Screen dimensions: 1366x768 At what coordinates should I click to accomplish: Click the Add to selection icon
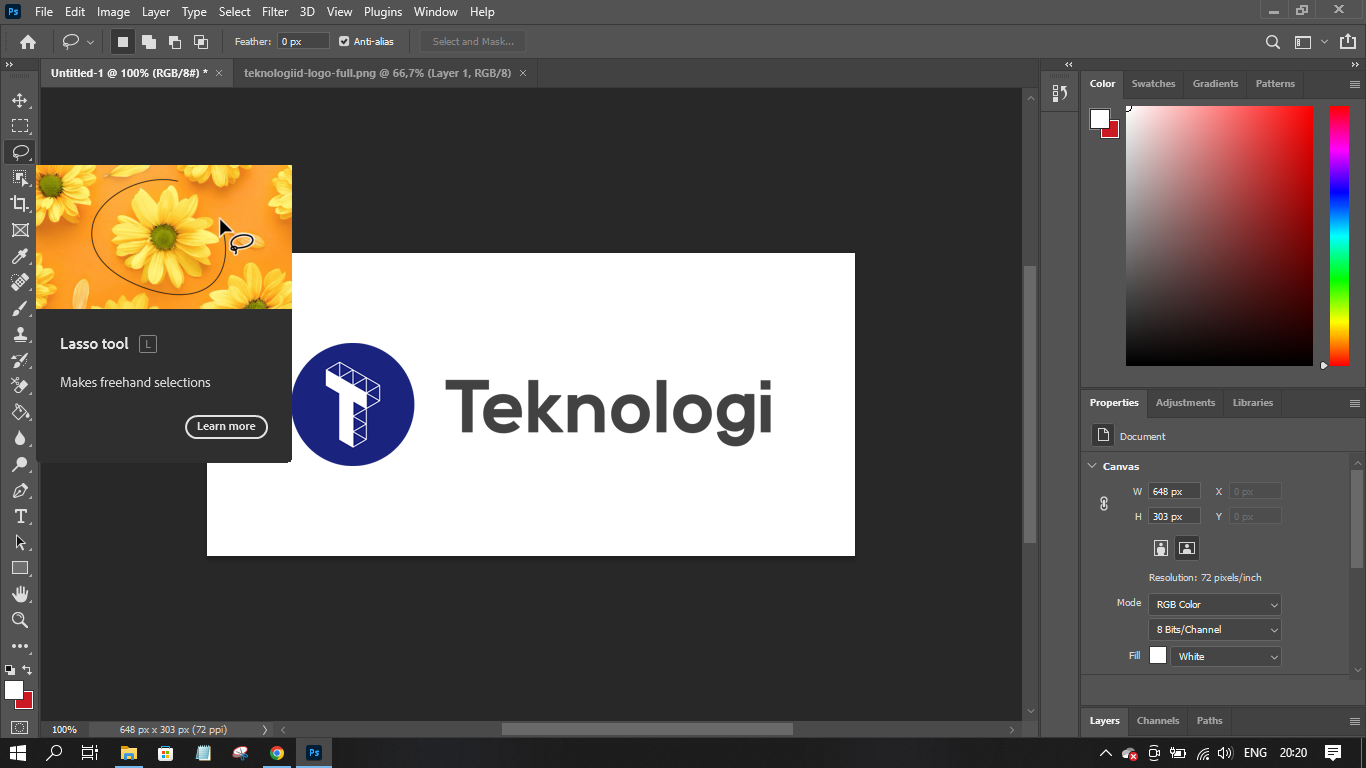149,42
